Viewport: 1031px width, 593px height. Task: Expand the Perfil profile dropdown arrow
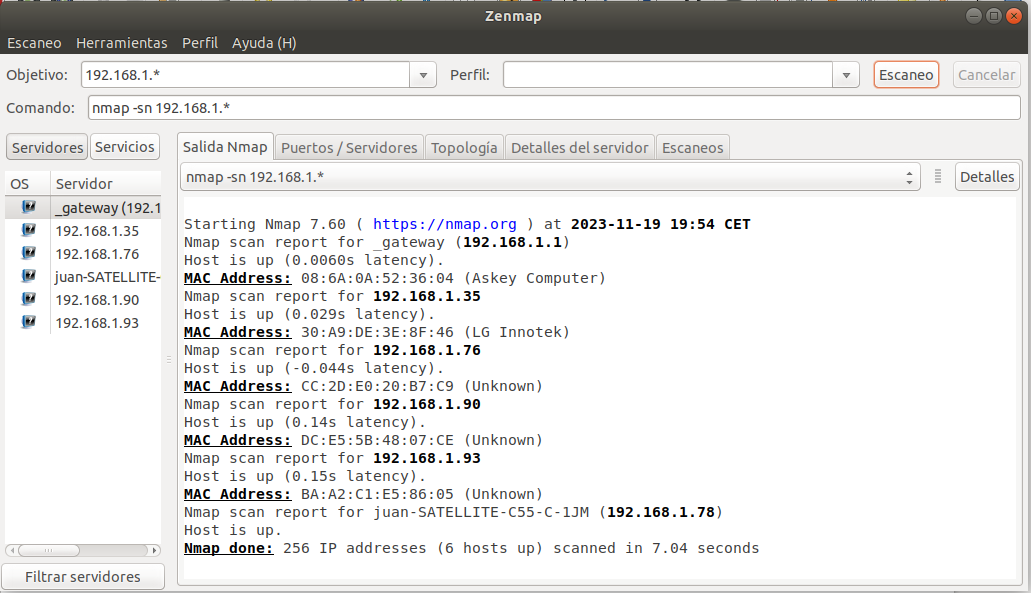click(x=847, y=75)
